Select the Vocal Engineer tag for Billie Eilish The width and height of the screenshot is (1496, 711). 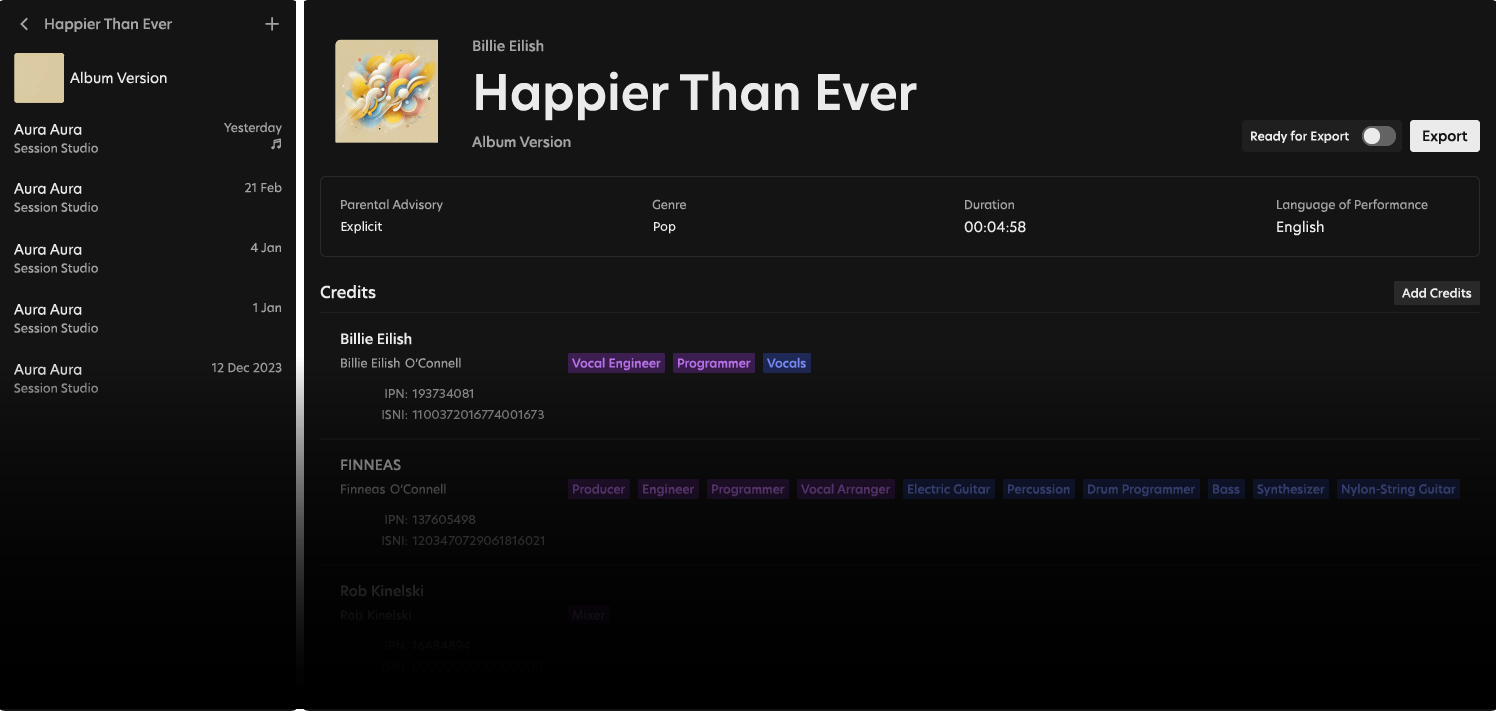[x=616, y=363]
